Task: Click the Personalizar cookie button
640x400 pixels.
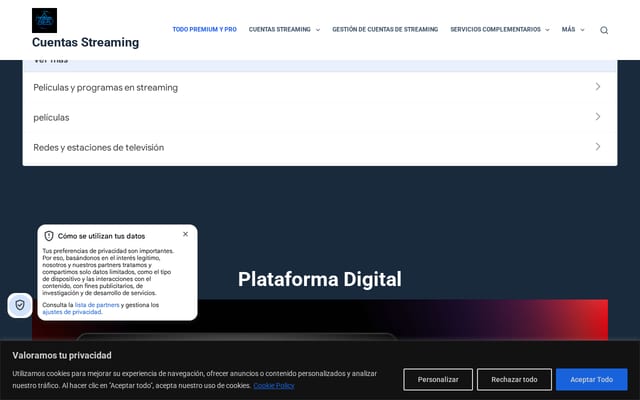Action: (438, 380)
